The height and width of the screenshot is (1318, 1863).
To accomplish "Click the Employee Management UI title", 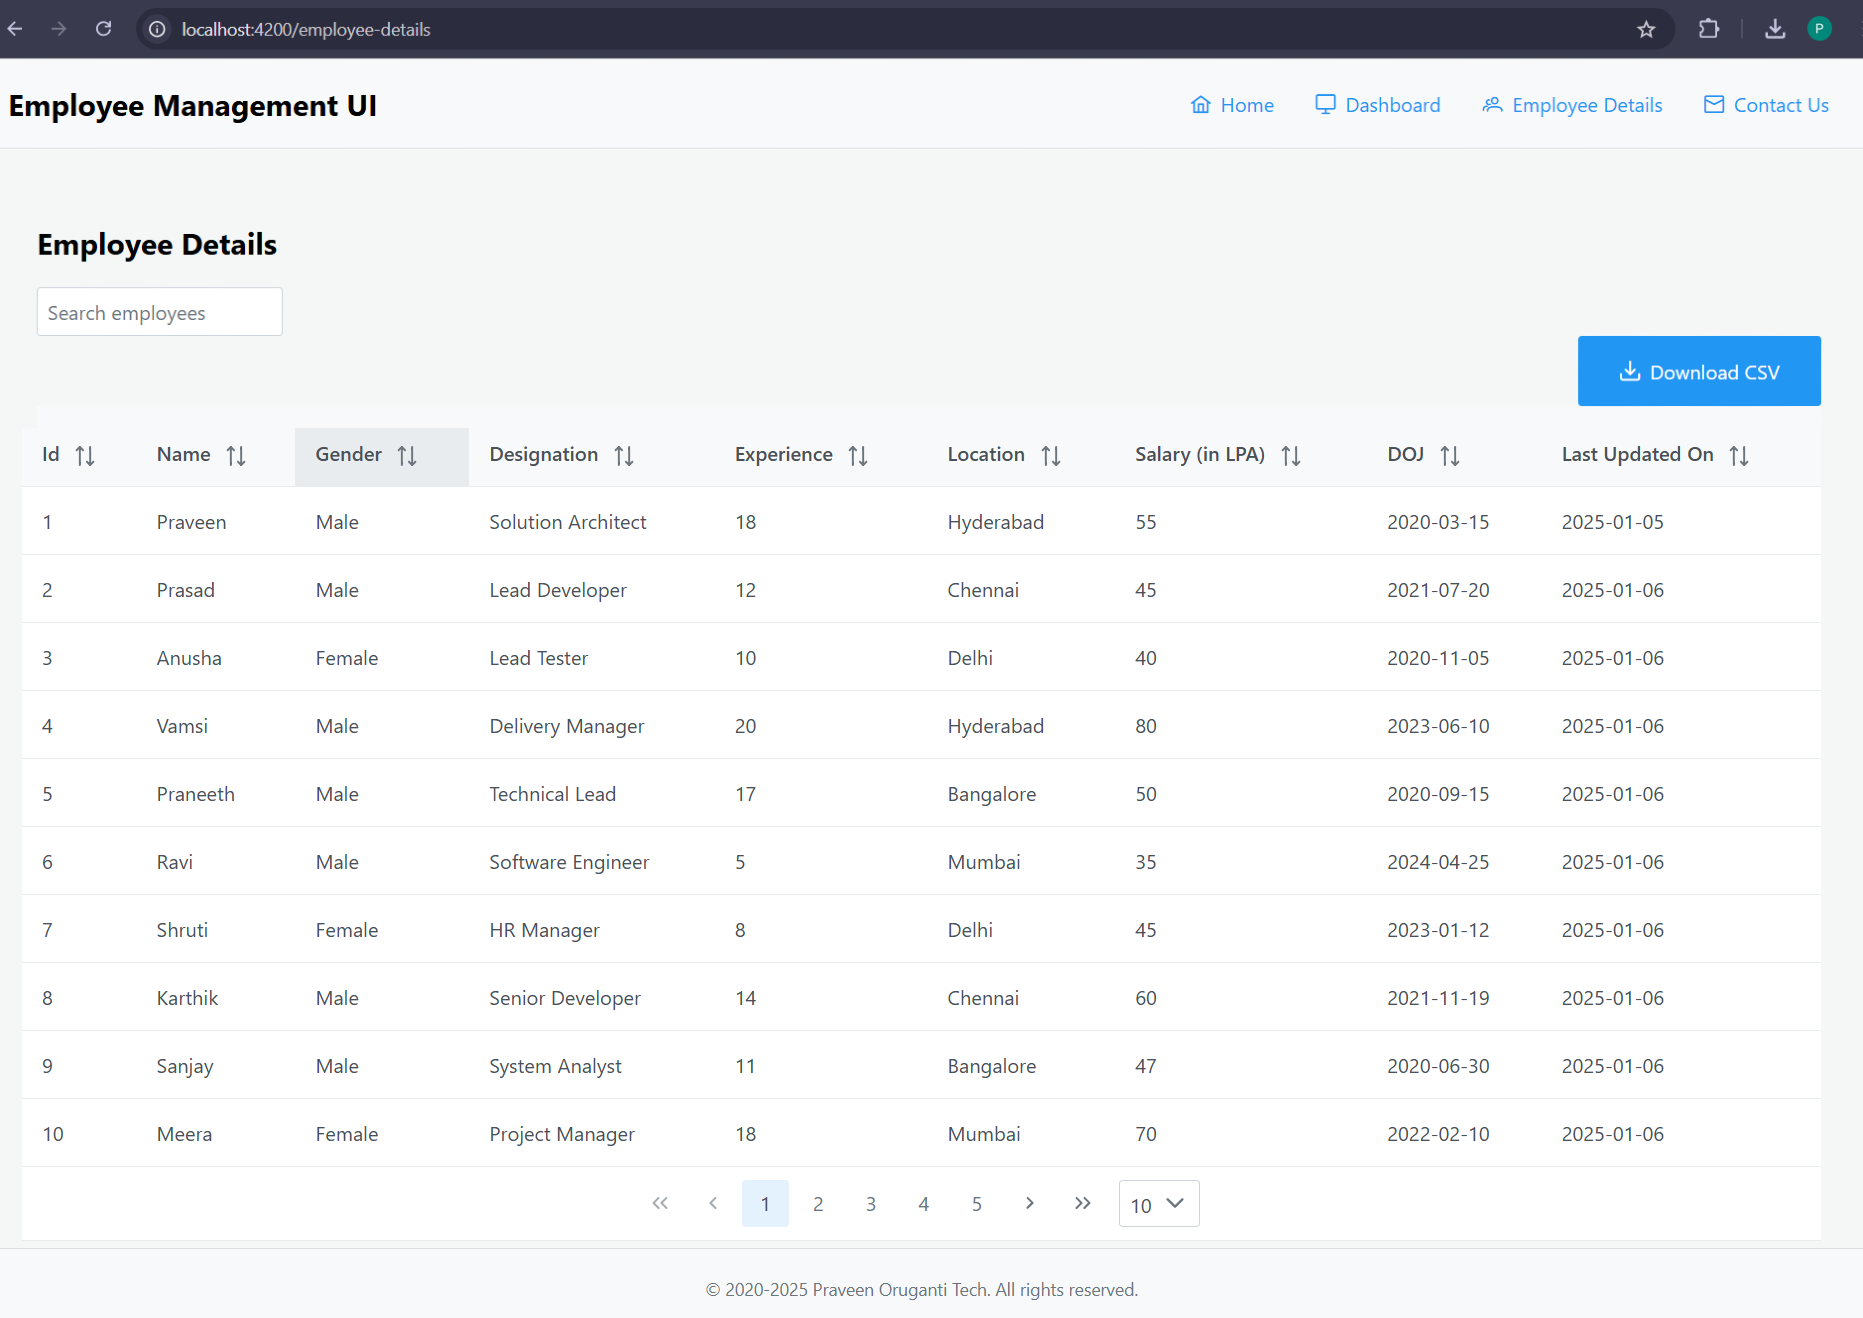I will (x=193, y=106).
